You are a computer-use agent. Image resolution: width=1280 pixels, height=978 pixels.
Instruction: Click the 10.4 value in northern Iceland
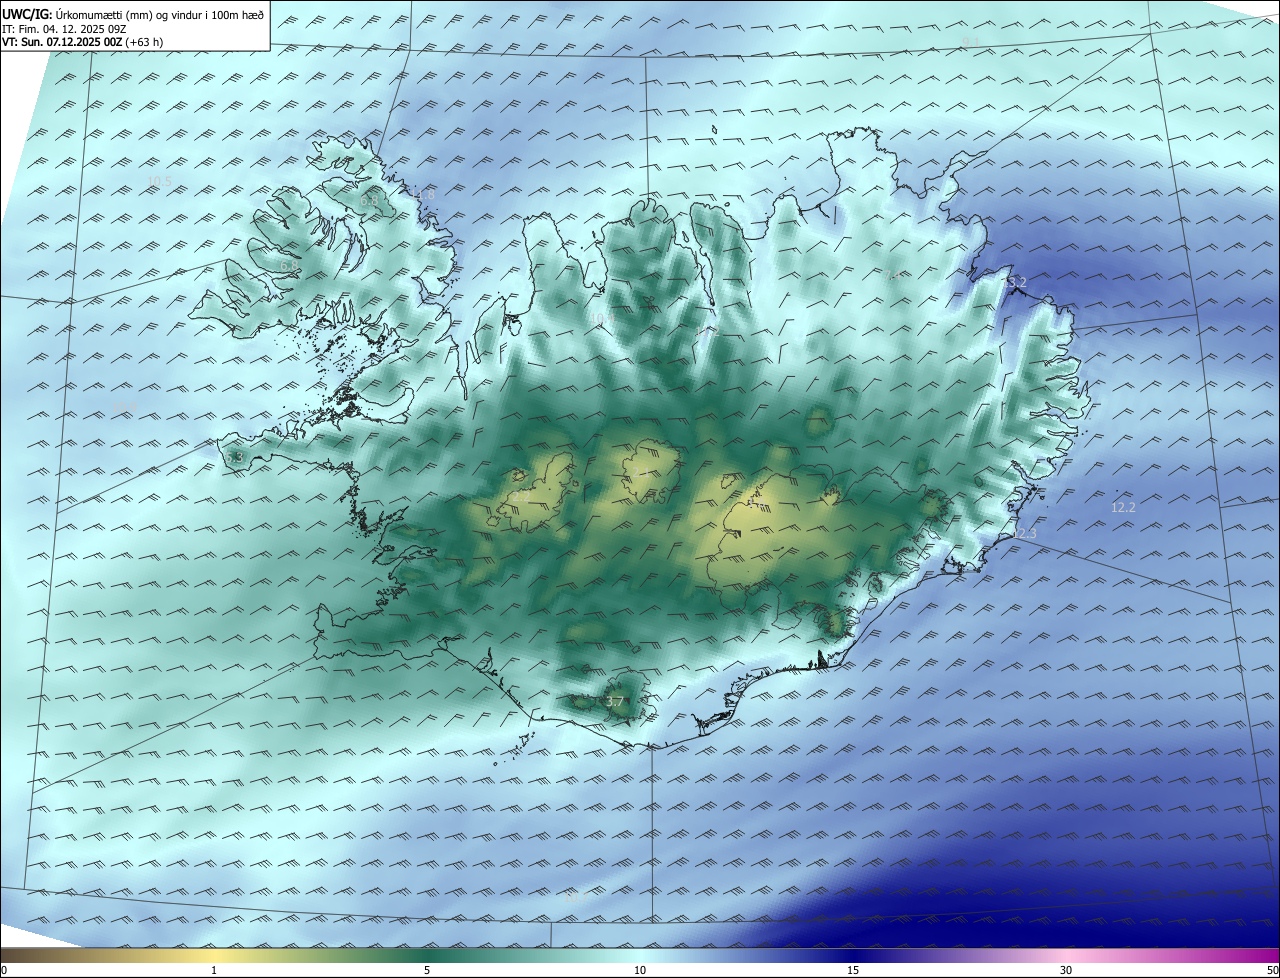(x=602, y=319)
